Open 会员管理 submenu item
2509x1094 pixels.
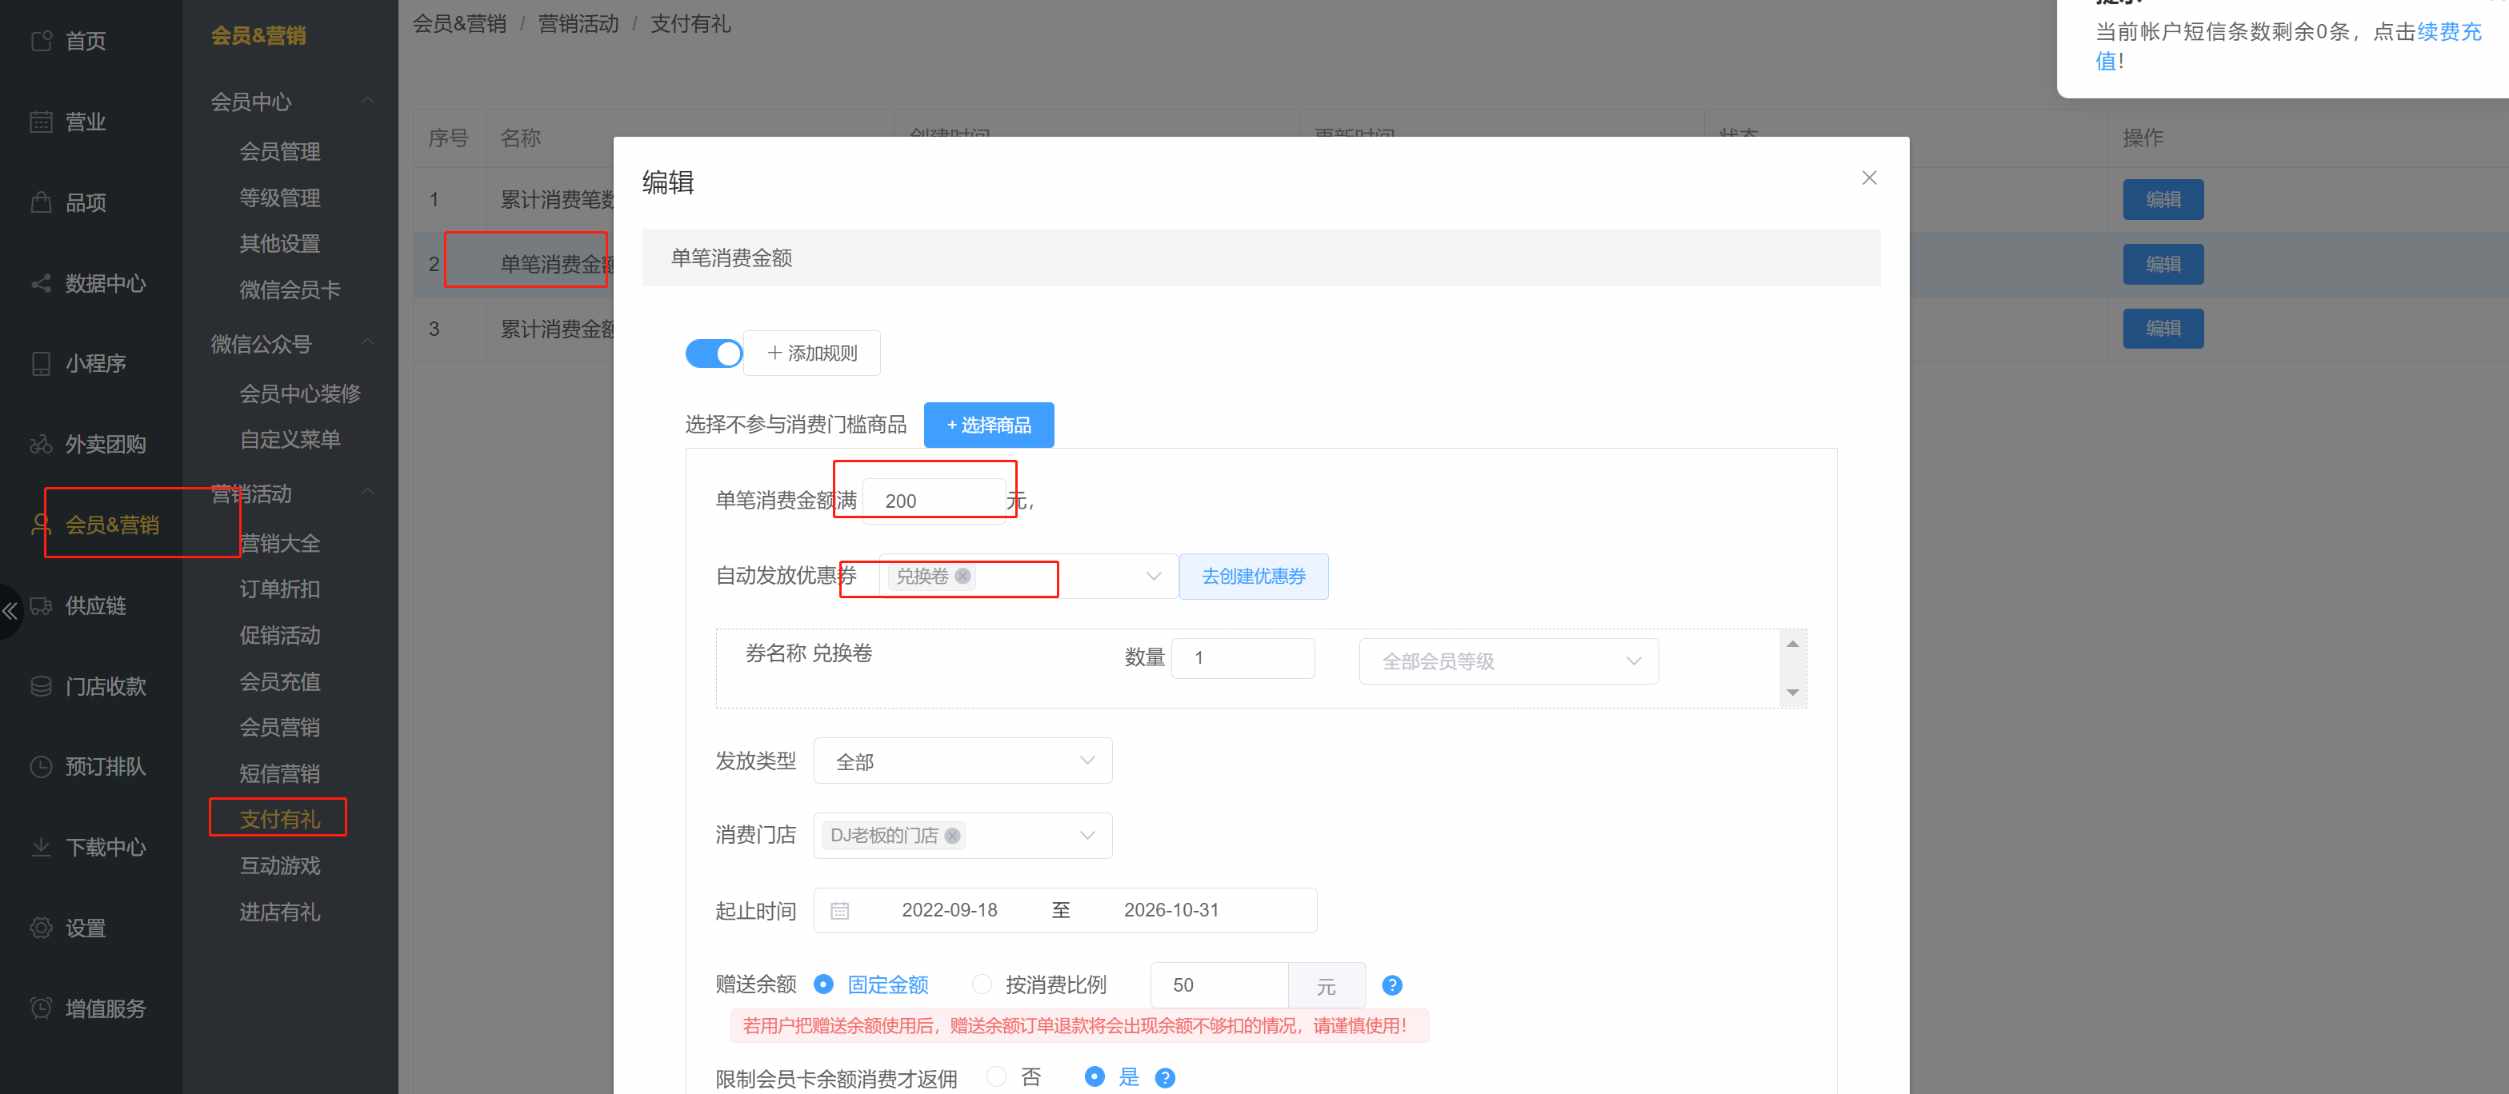[280, 152]
